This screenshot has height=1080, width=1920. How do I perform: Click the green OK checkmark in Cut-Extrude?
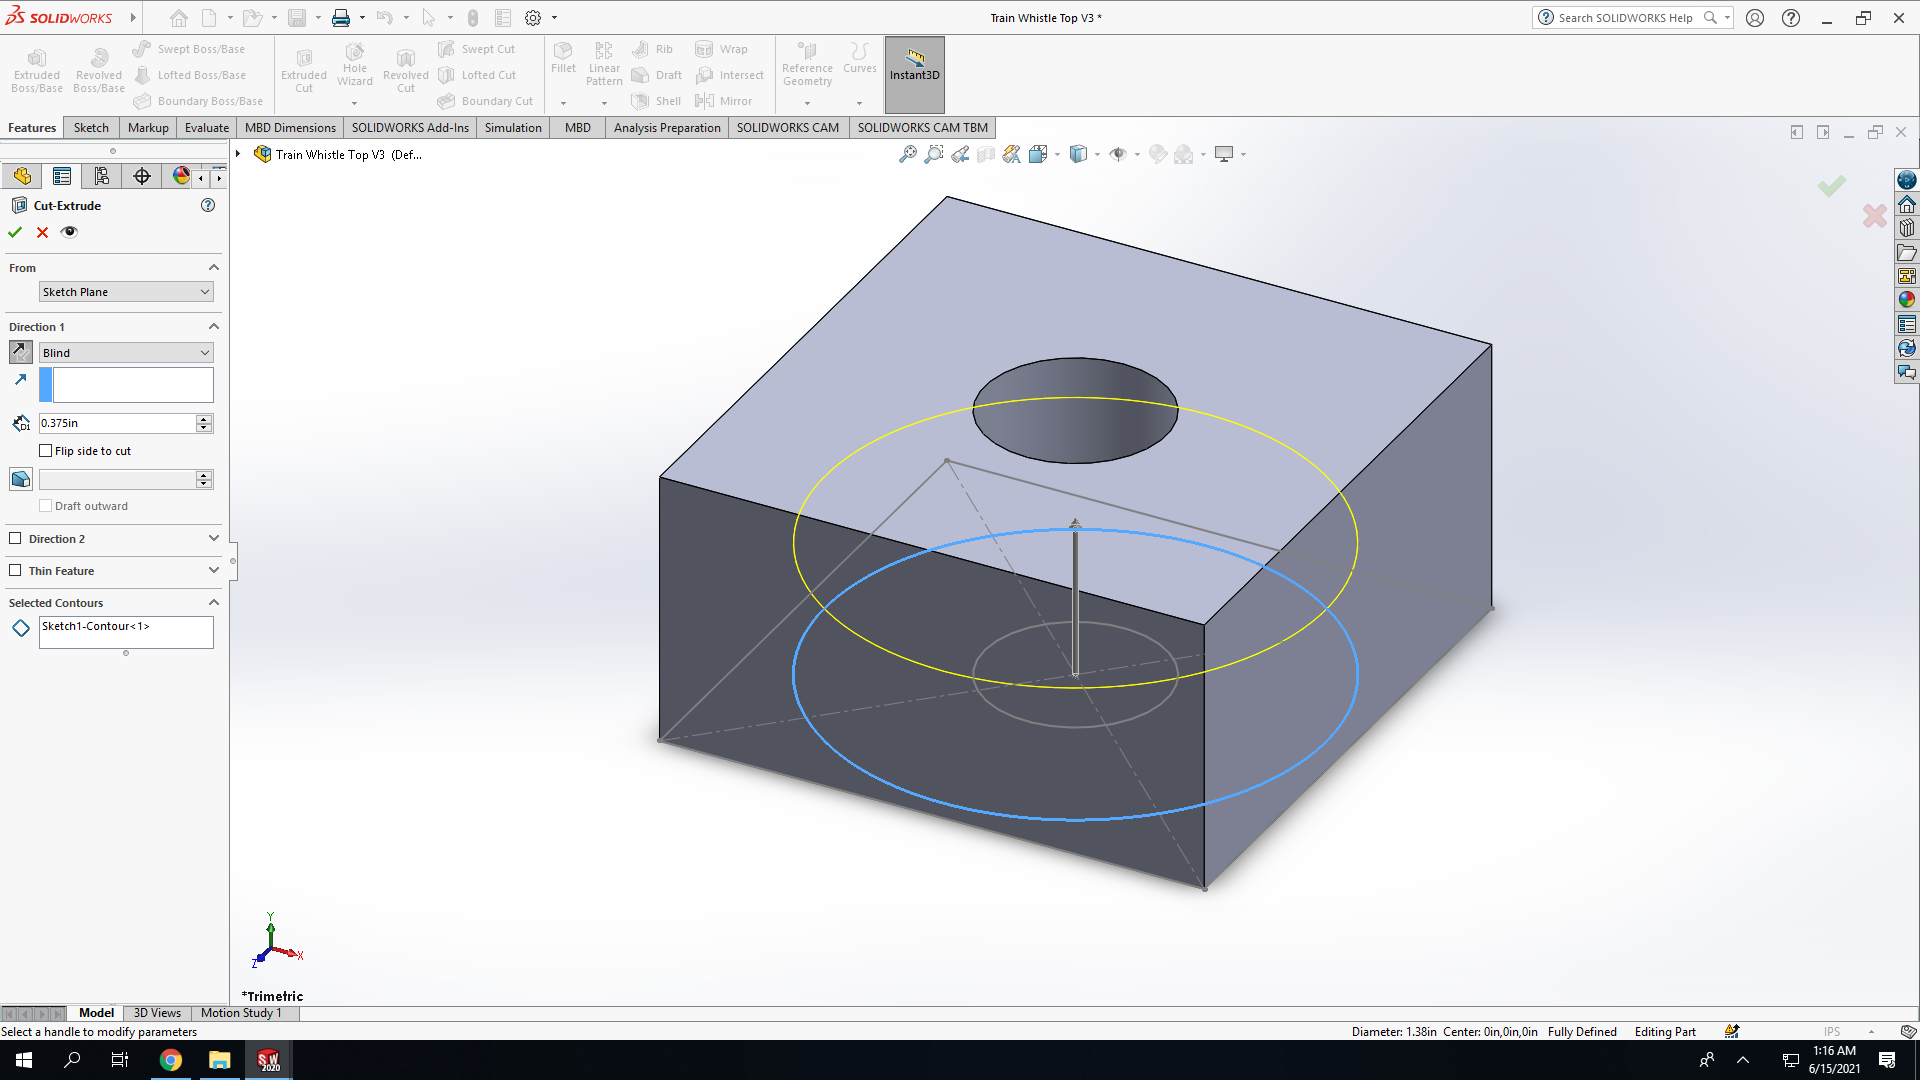click(15, 232)
